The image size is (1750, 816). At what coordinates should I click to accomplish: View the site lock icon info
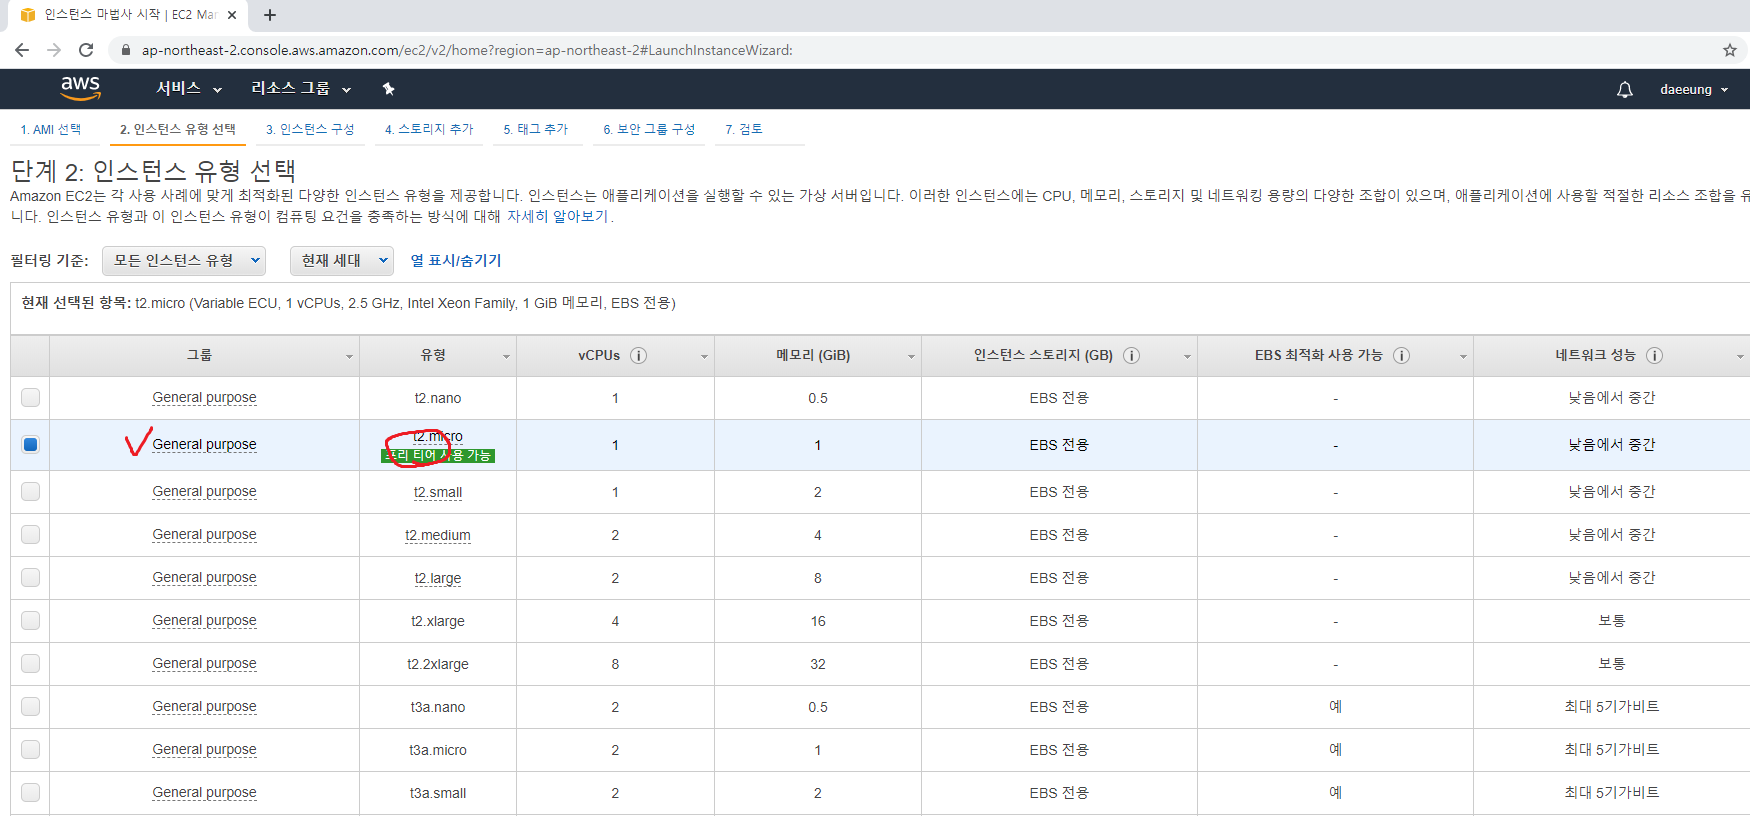[x=126, y=50]
